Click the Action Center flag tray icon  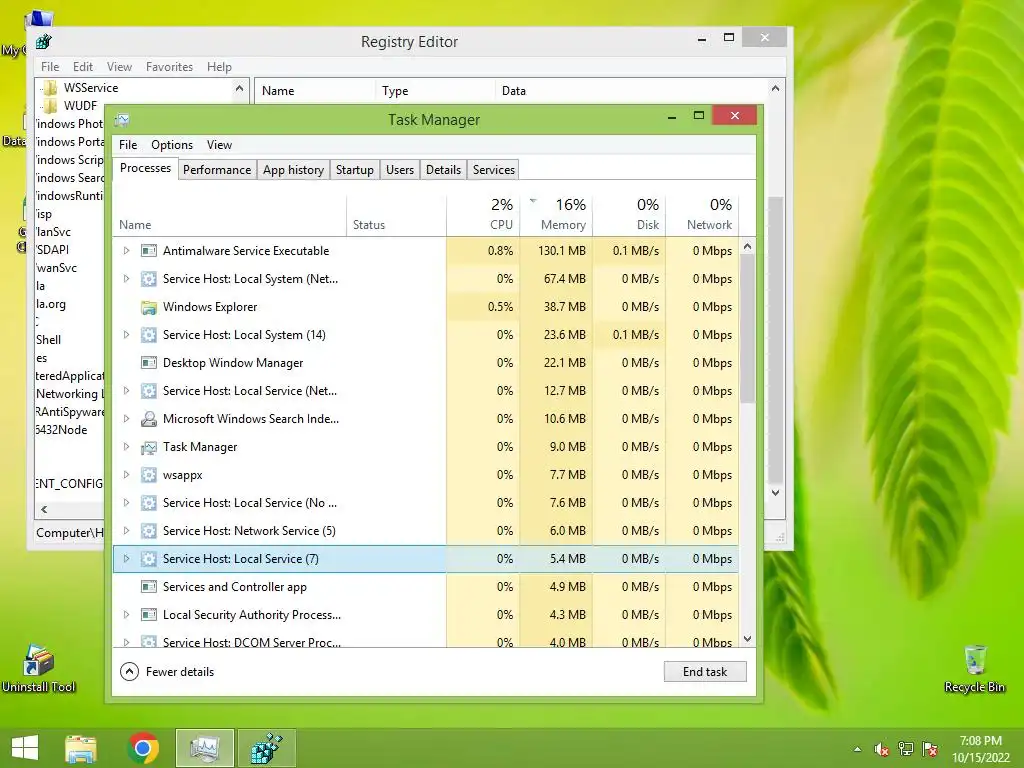[930, 749]
